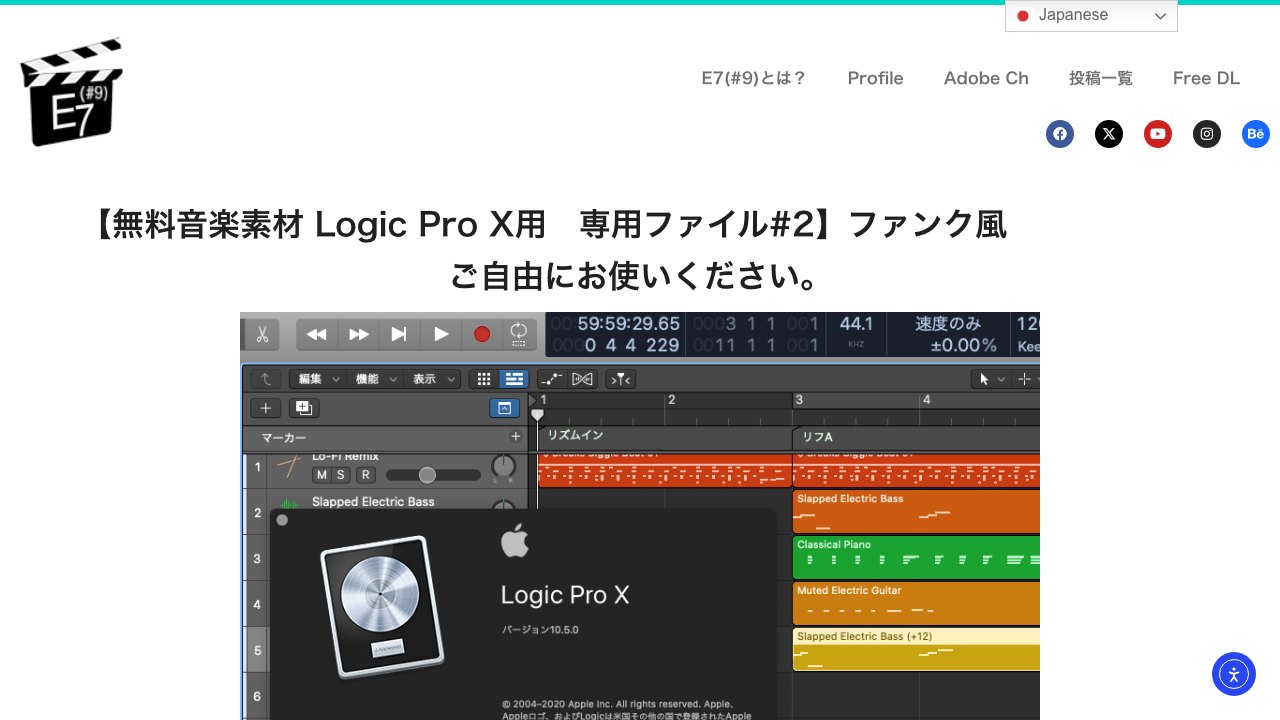Solo the Lo-Fi Remix track (S)
The image size is (1280, 720).
341,475
